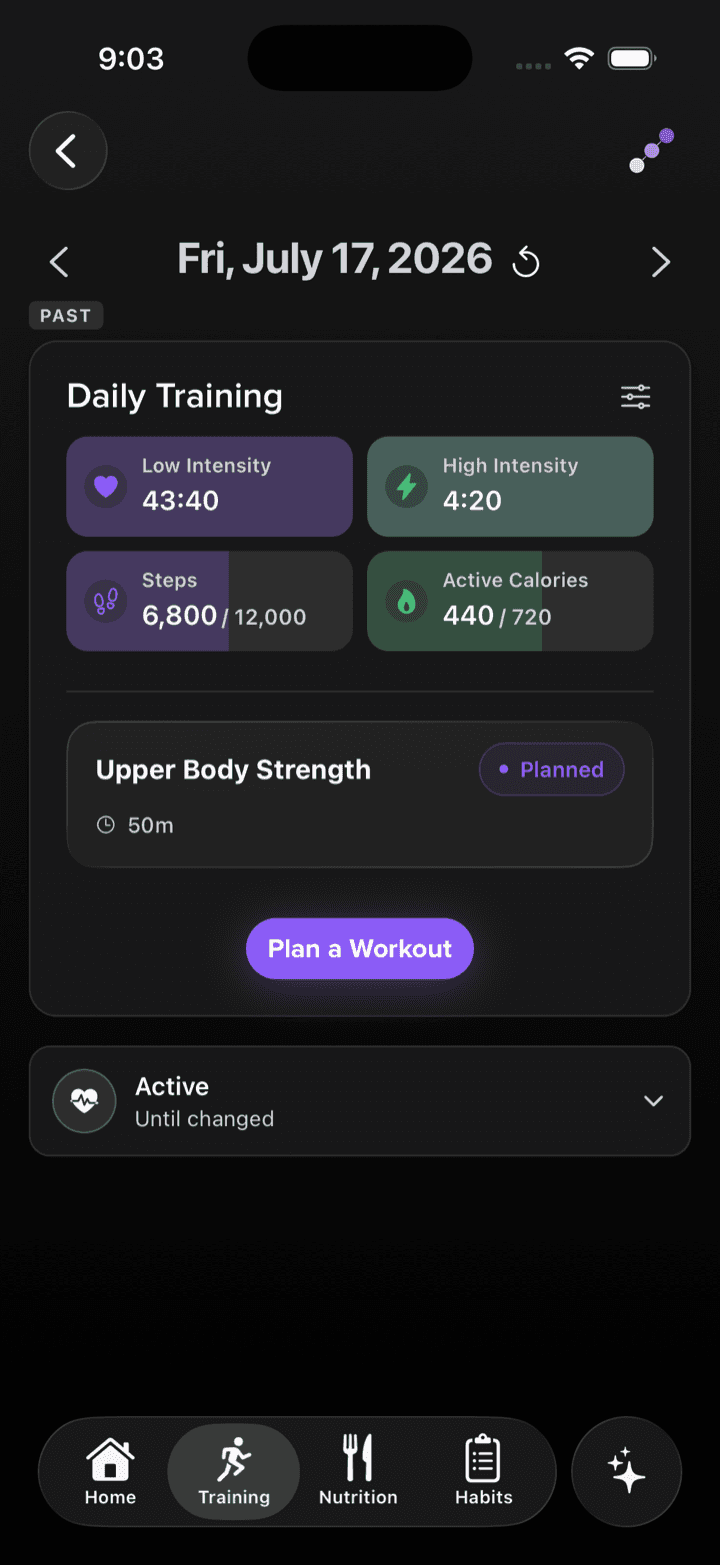Switch to the Nutrition tab
This screenshot has height=1565, width=720.
tap(358, 1471)
